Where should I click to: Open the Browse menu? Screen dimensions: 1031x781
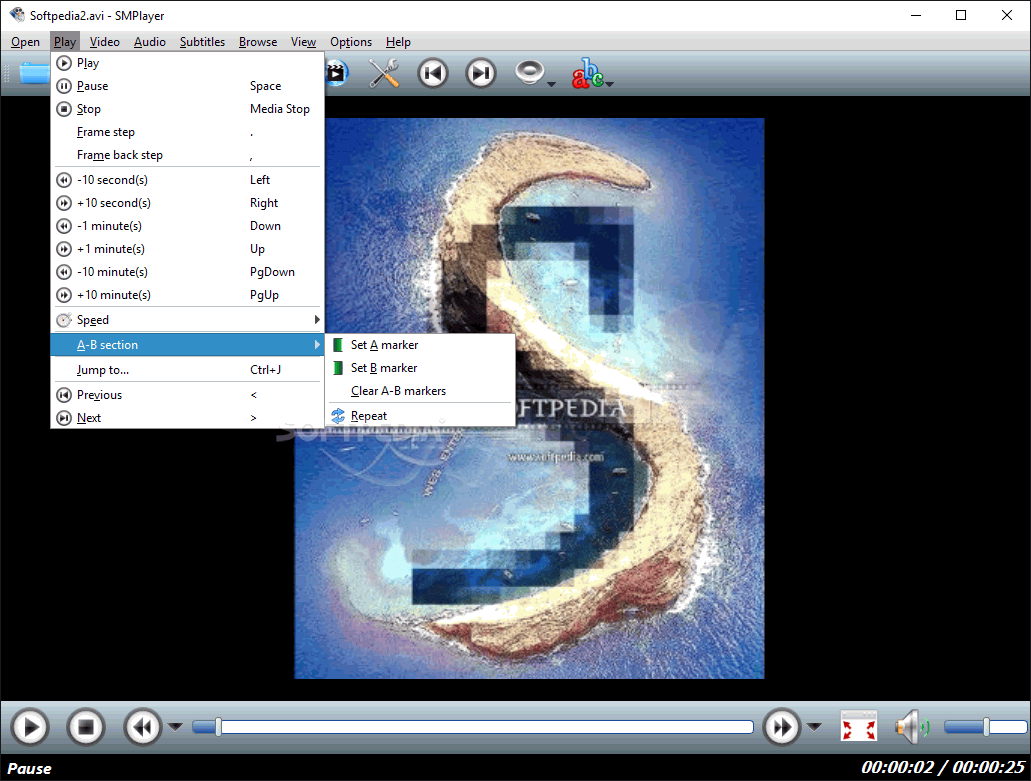pyautogui.click(x=258, y=42)
